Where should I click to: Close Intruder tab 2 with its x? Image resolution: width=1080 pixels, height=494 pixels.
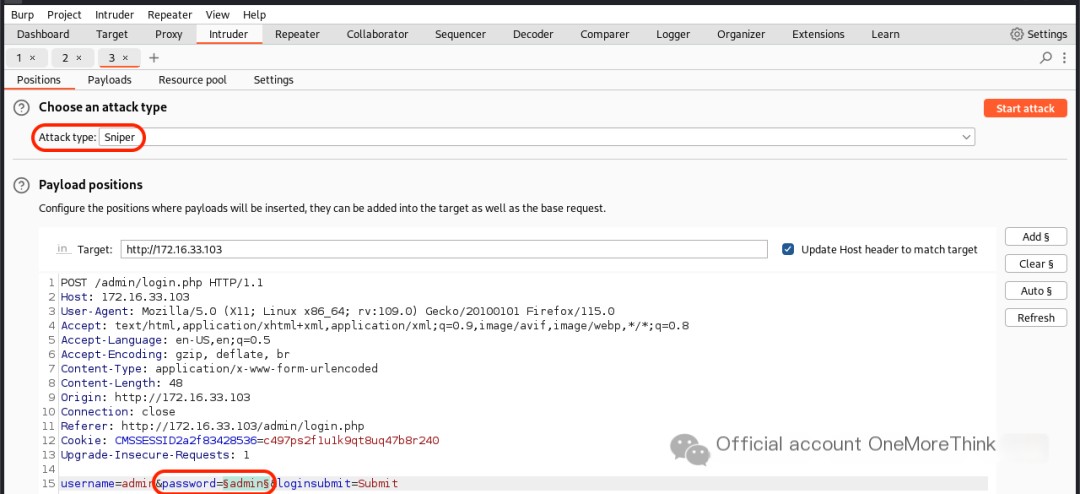(79, 58)
